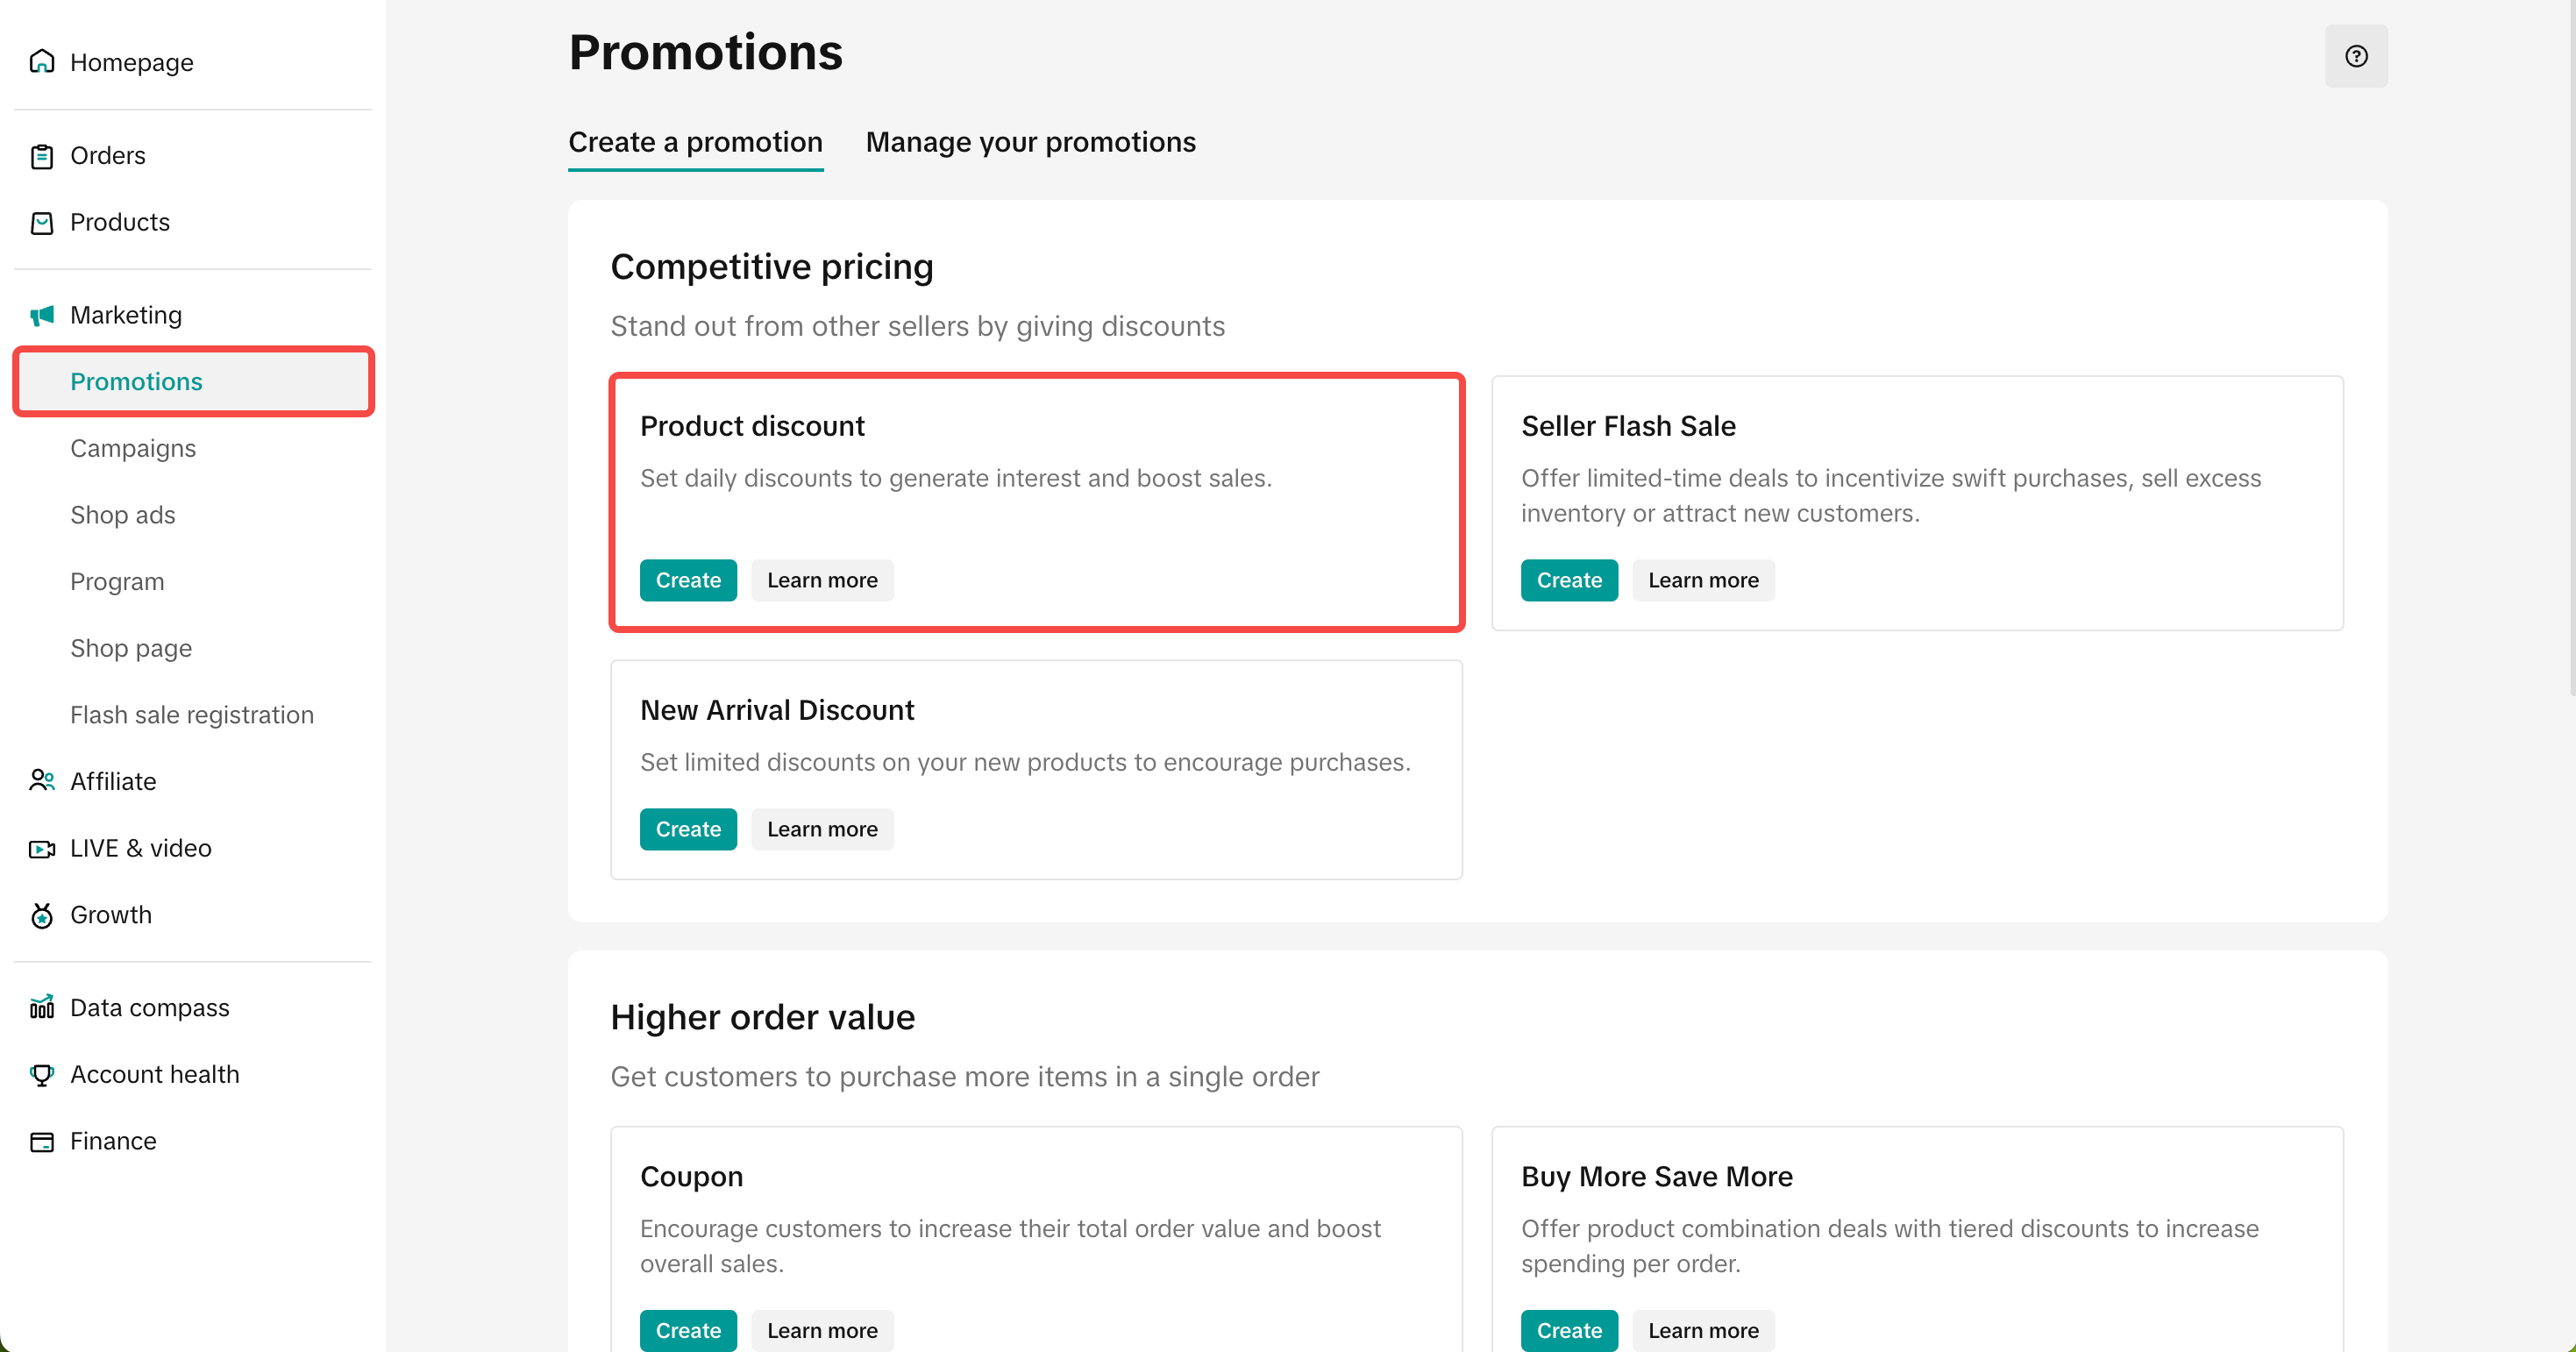Switch to Manage your promotions tab

pyautogui.click(x=1030, y=142)
